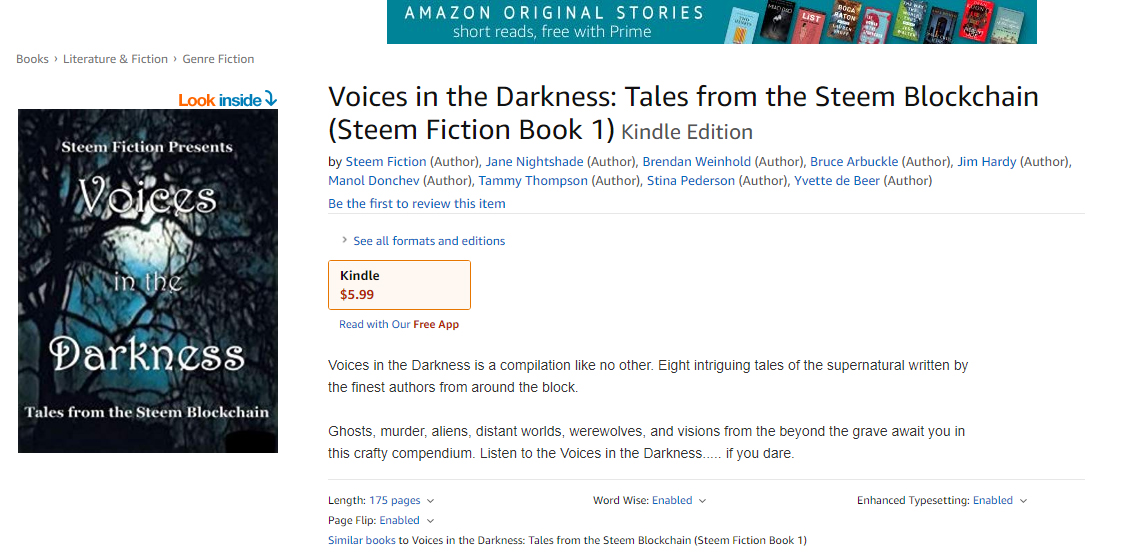
Task: Click Be the first to review link
Action: tap(417, 203)
